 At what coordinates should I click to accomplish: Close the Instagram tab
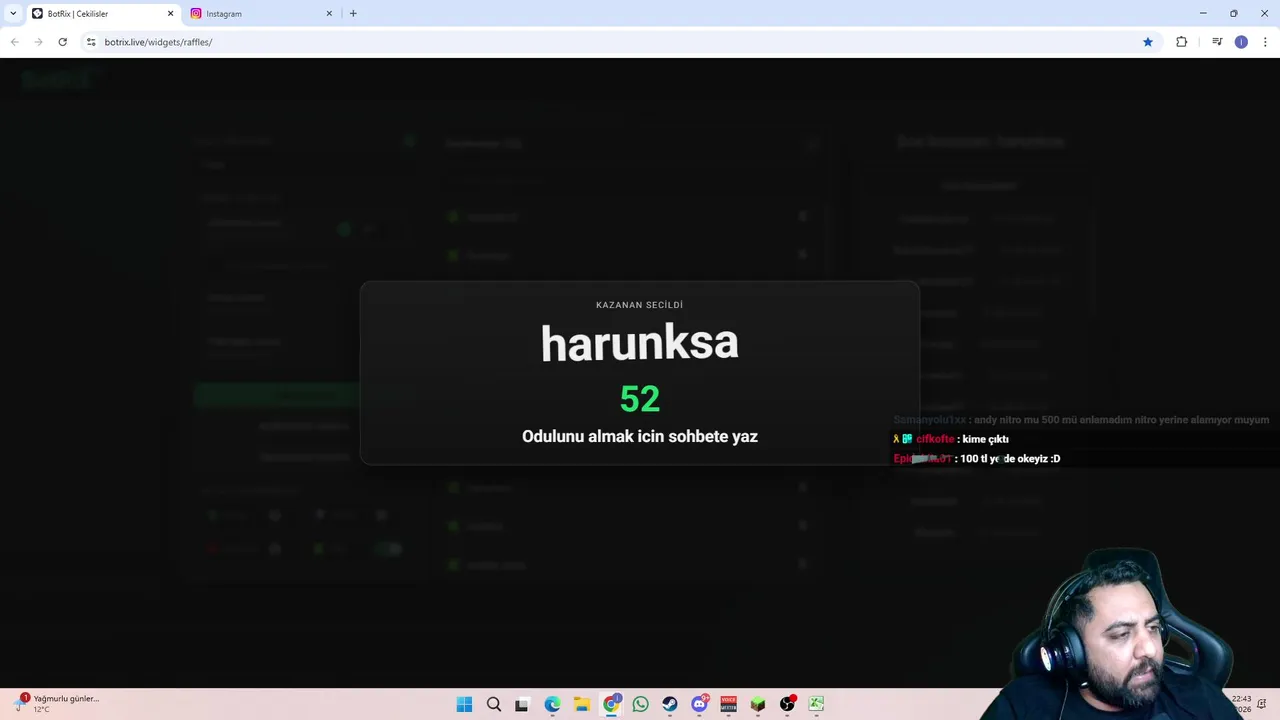pyautogui.click(x=329, y=14)
